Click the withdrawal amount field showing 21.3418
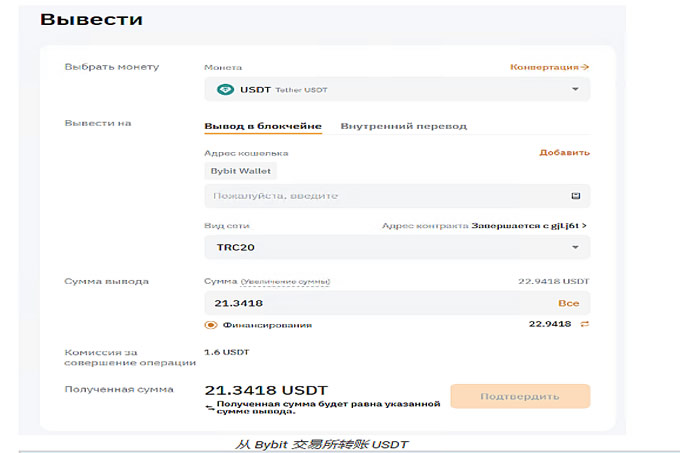Viewport: 680px width, 453px height. [x=397, y=303]
